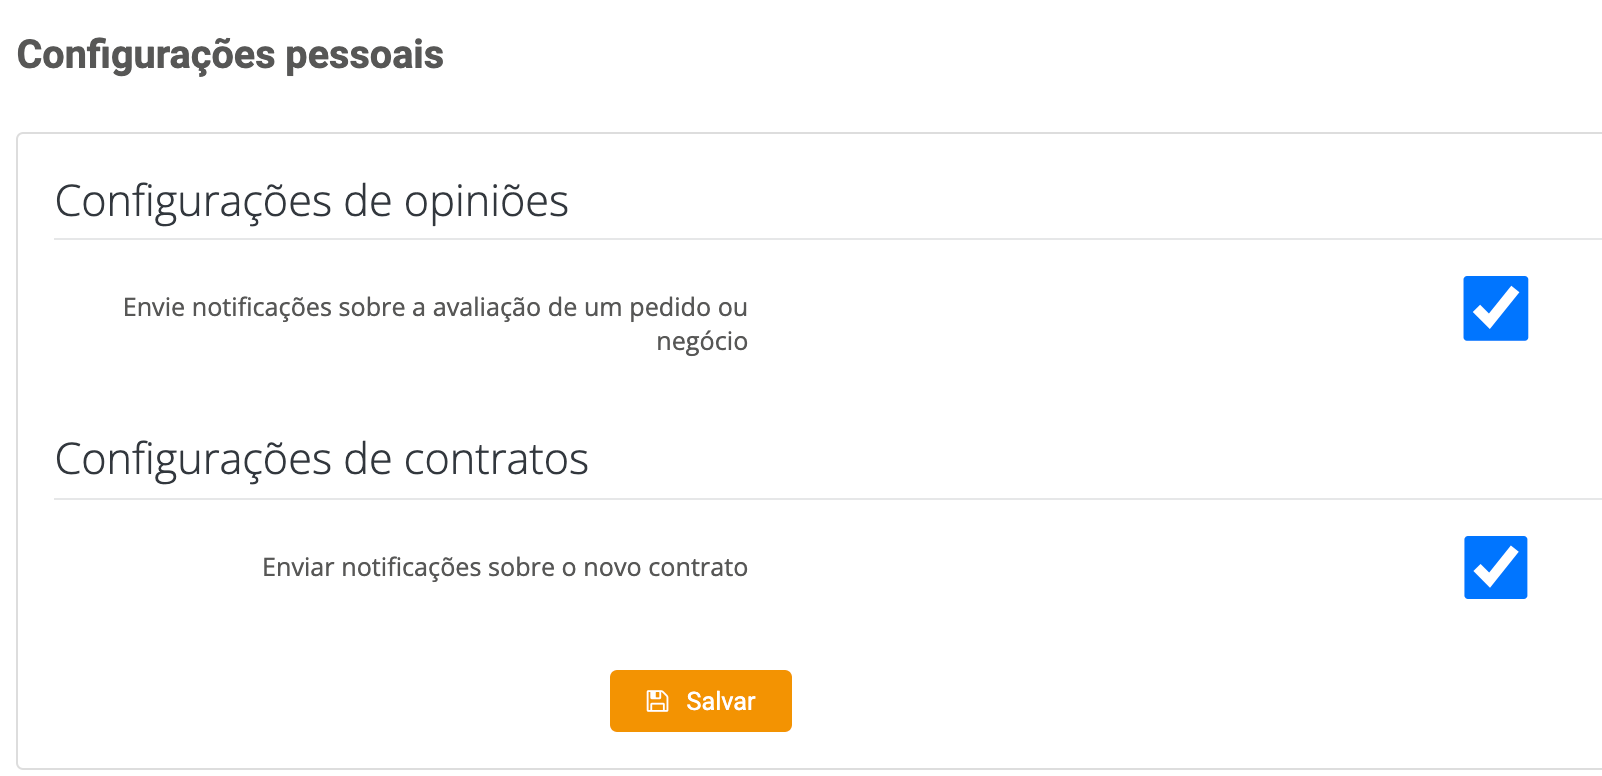Image resolution: width=1602 pixels, height=776 pixels.
Task: Select the 'Configurações de opiniões' section heading
Action: pos(311,201)
